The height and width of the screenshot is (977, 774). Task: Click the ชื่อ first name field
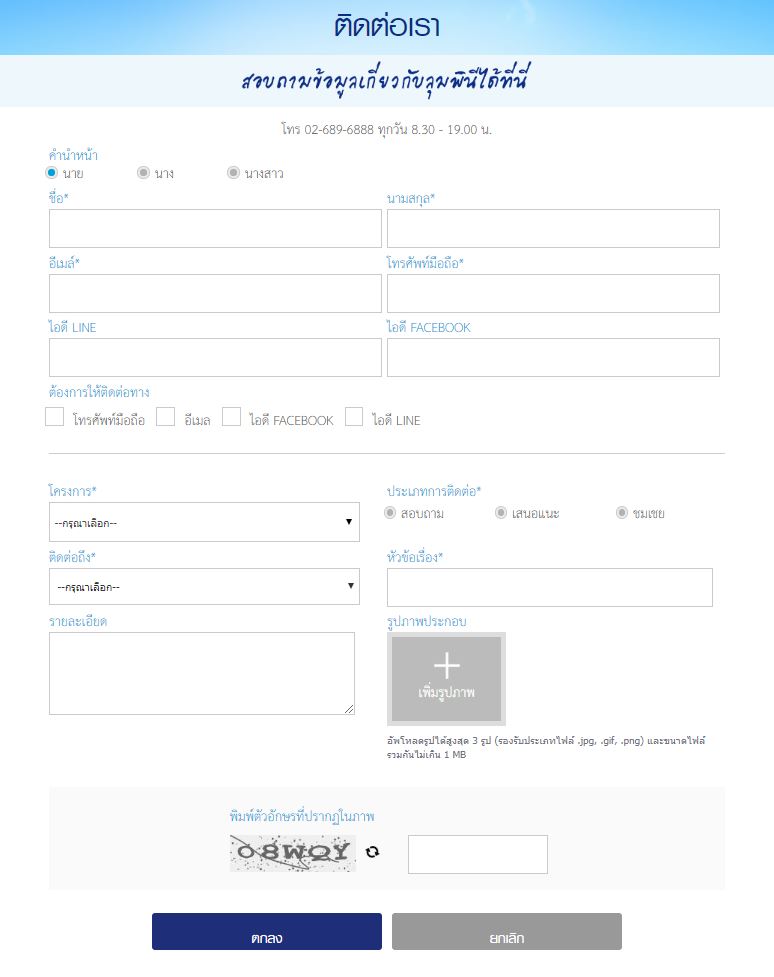click(x=215, y=228)
